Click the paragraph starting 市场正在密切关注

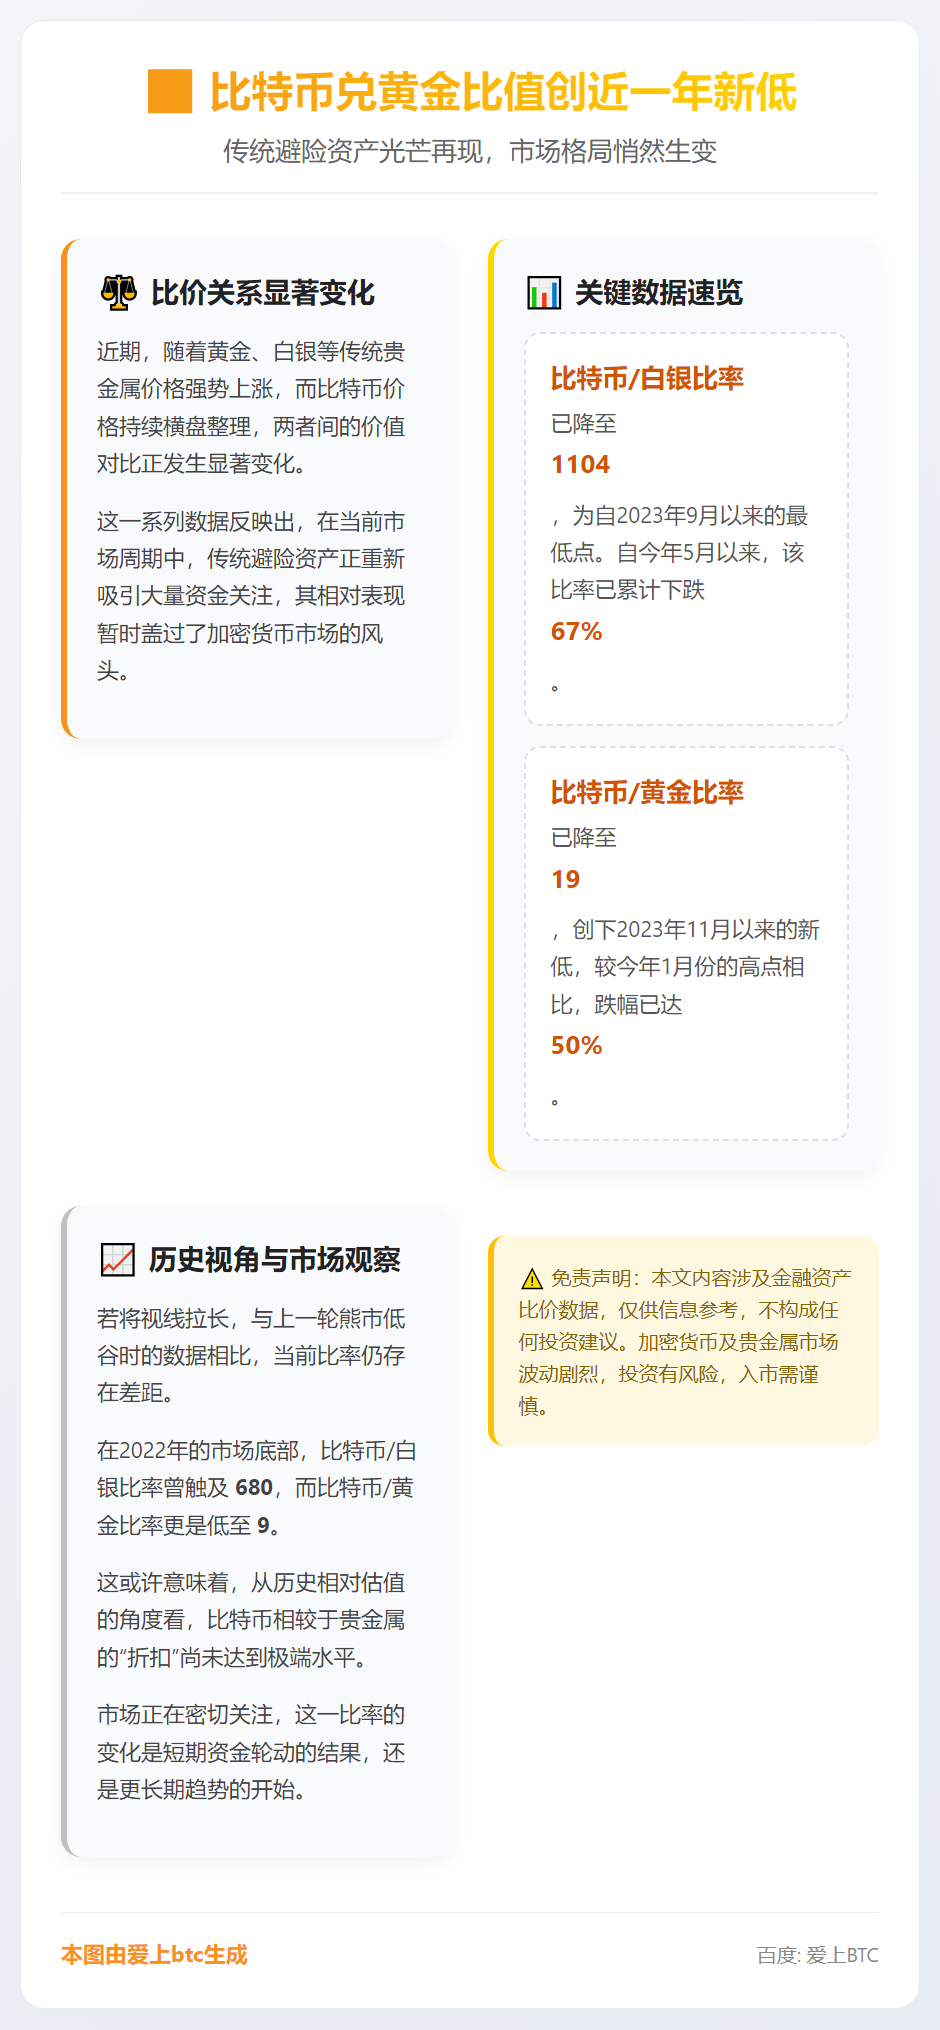tap(252, 1752)
